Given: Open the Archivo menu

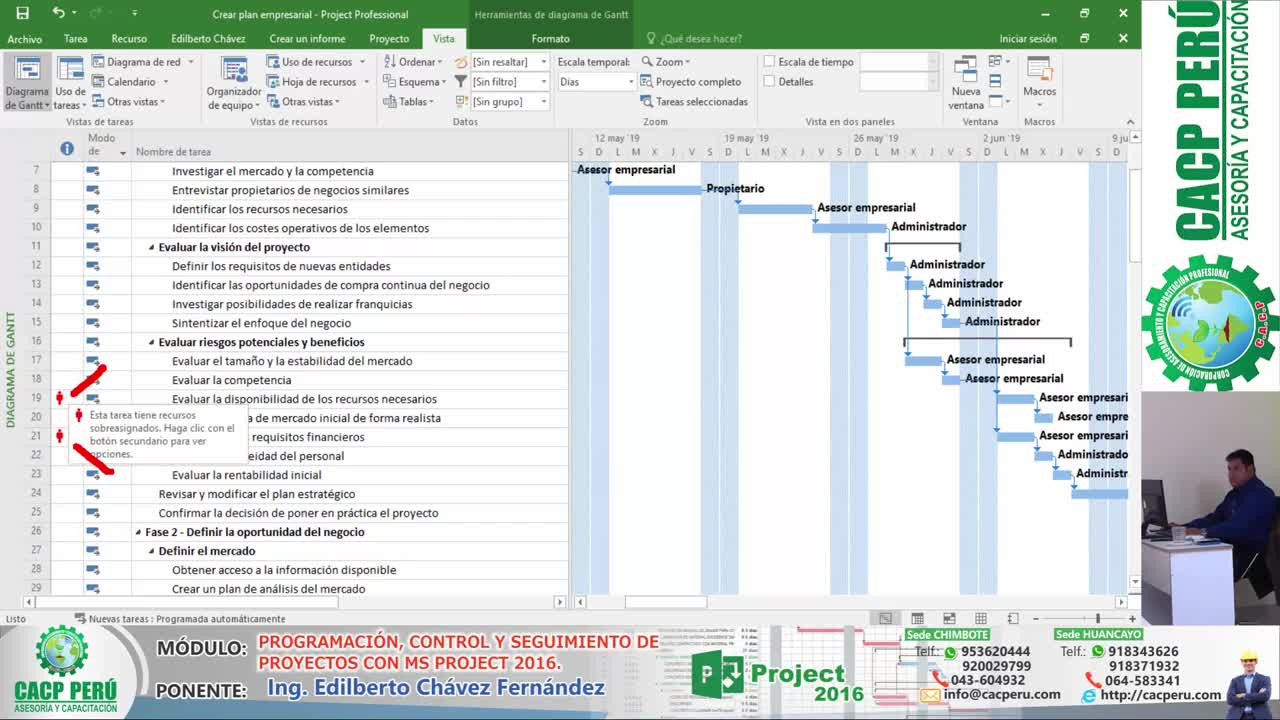Looking at the screenshot, I should point(25,39).
